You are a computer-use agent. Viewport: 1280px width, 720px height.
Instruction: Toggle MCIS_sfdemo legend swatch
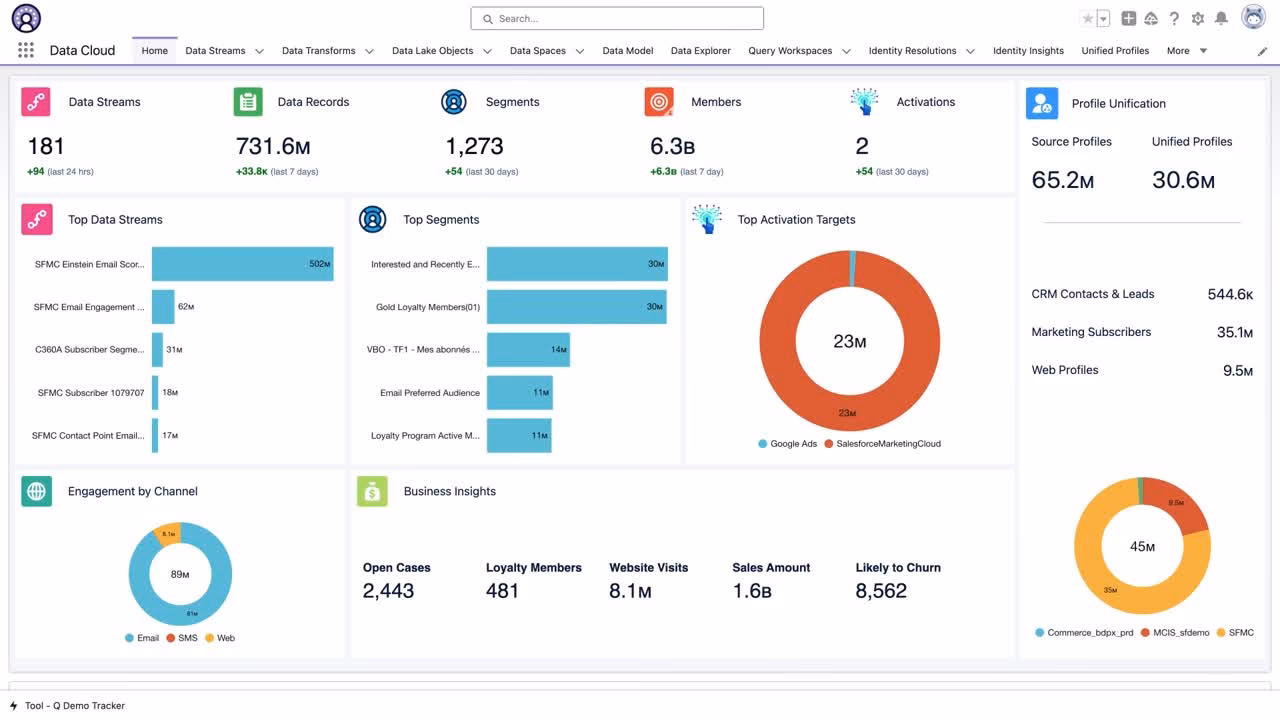pos(1146,633)
